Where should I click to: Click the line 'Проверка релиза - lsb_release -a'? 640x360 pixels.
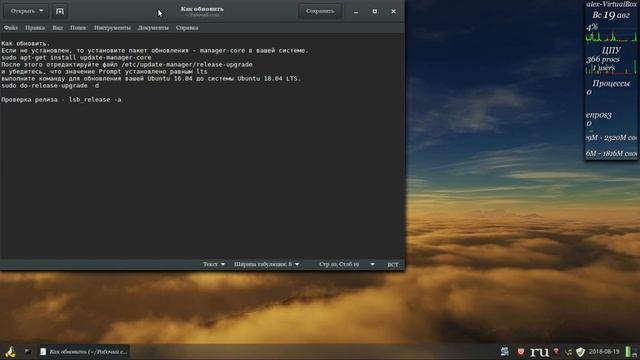click(x=61, y=100)
